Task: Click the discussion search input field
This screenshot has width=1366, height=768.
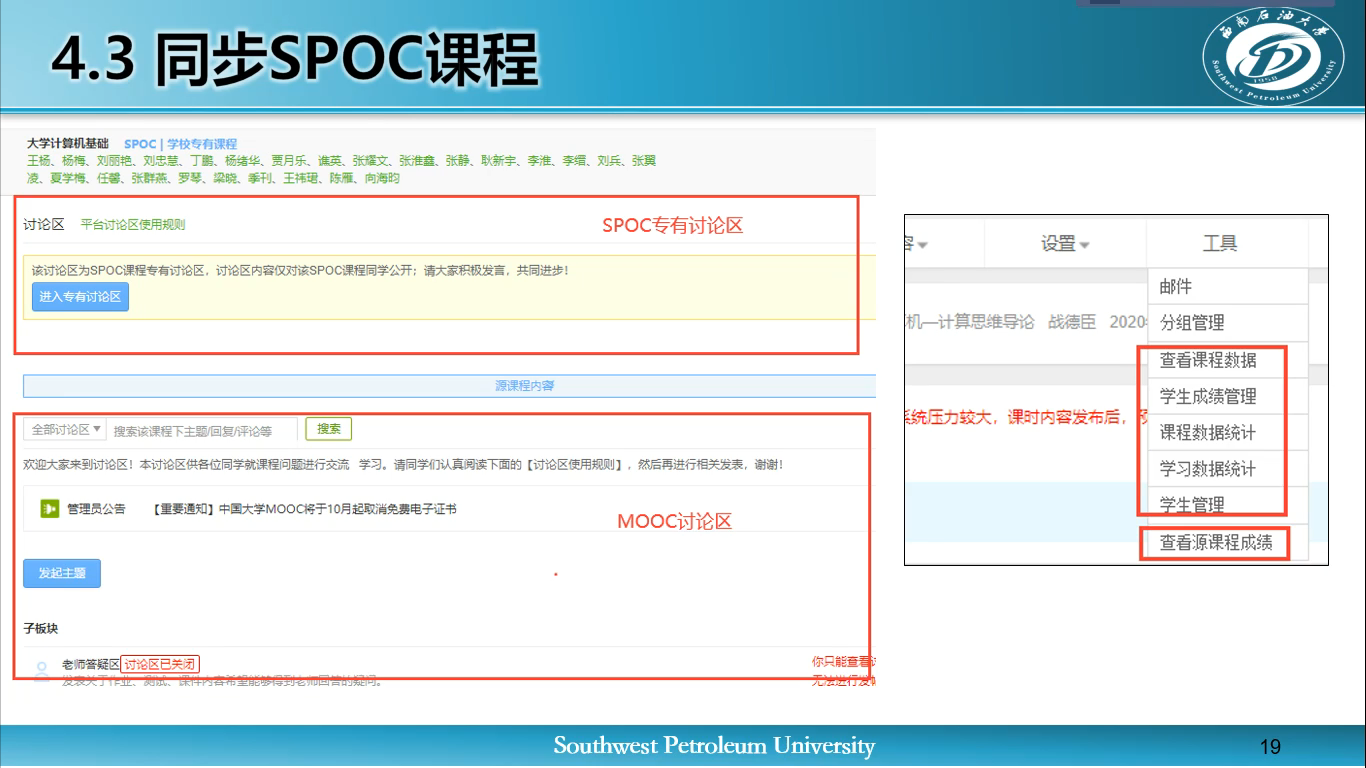Action: 202,430
